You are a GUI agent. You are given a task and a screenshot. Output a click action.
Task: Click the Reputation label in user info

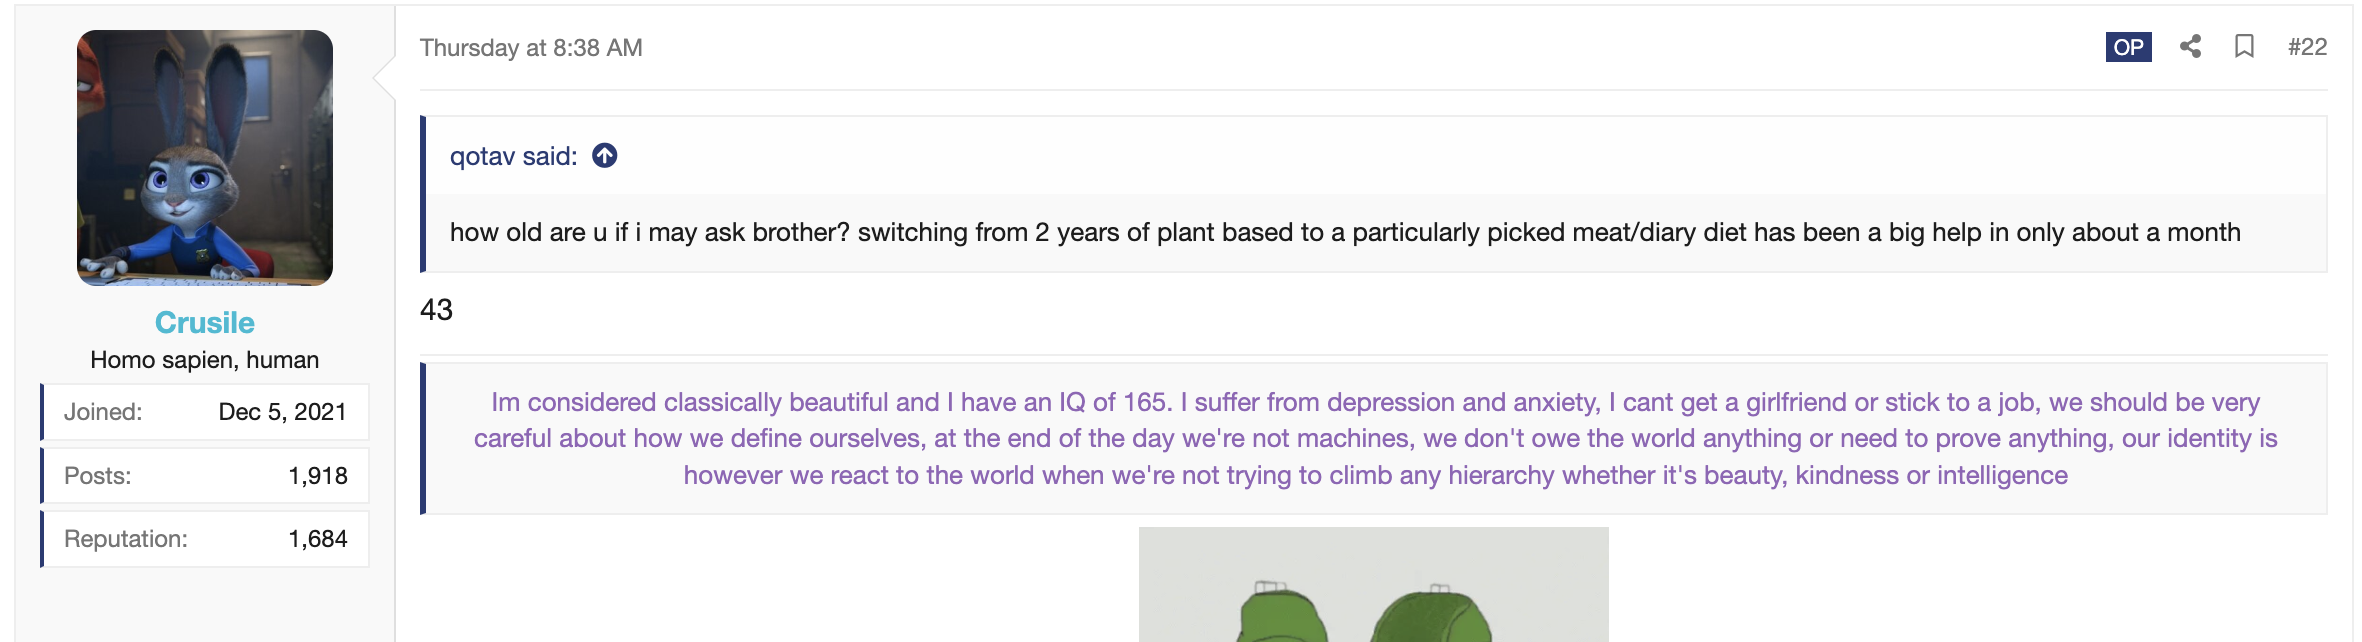tap(126, 539)
